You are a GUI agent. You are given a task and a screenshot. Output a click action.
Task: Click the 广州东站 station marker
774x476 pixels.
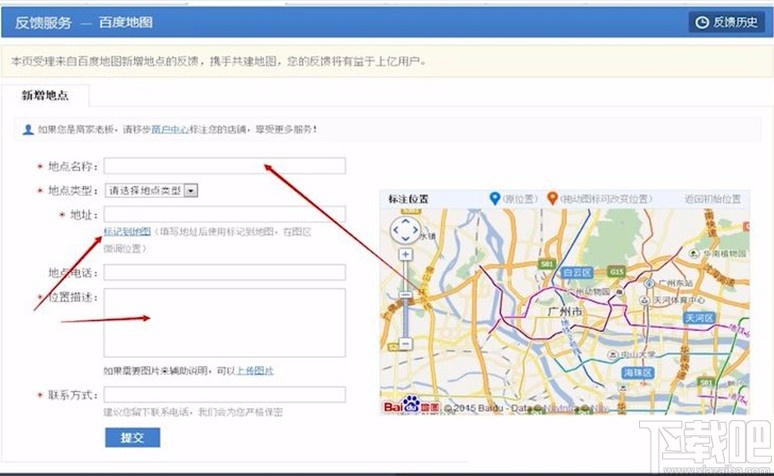pos(650,283)
